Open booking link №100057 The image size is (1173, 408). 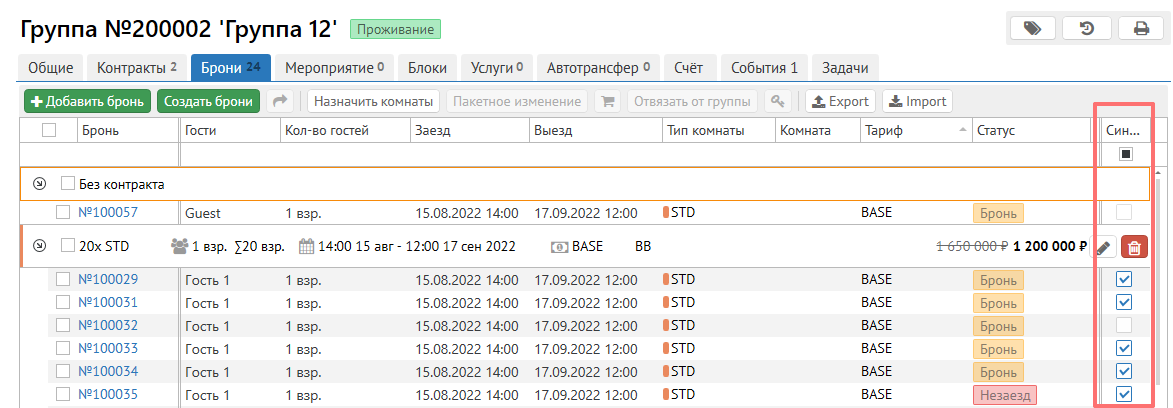point(108,213)
